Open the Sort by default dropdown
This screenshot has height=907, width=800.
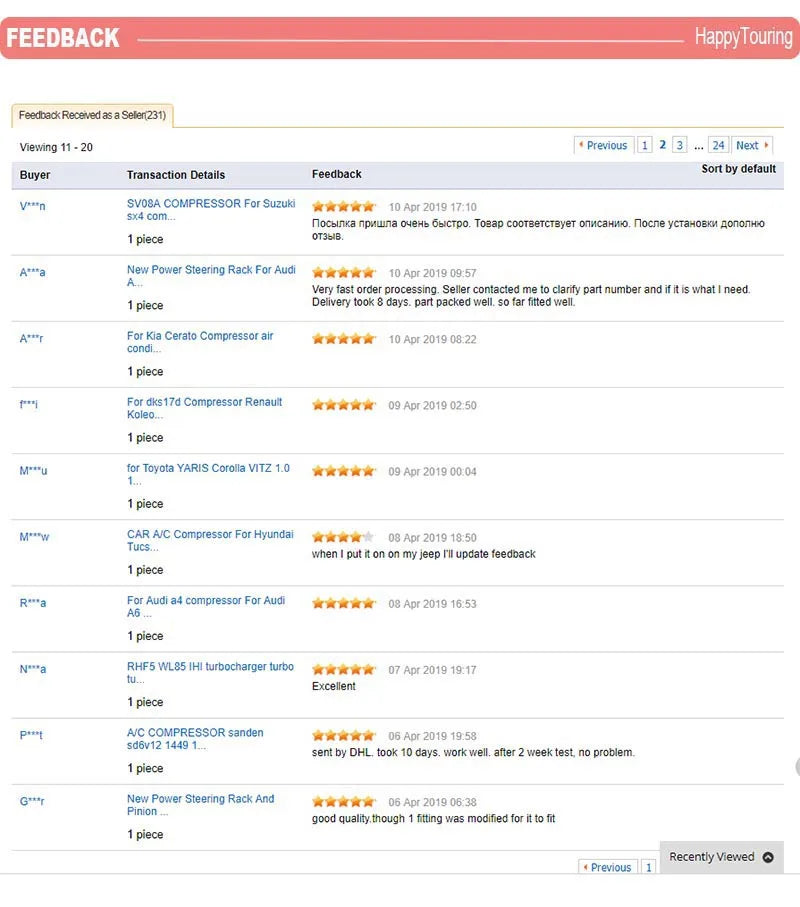pyautogui.click(x=738, y=169)
